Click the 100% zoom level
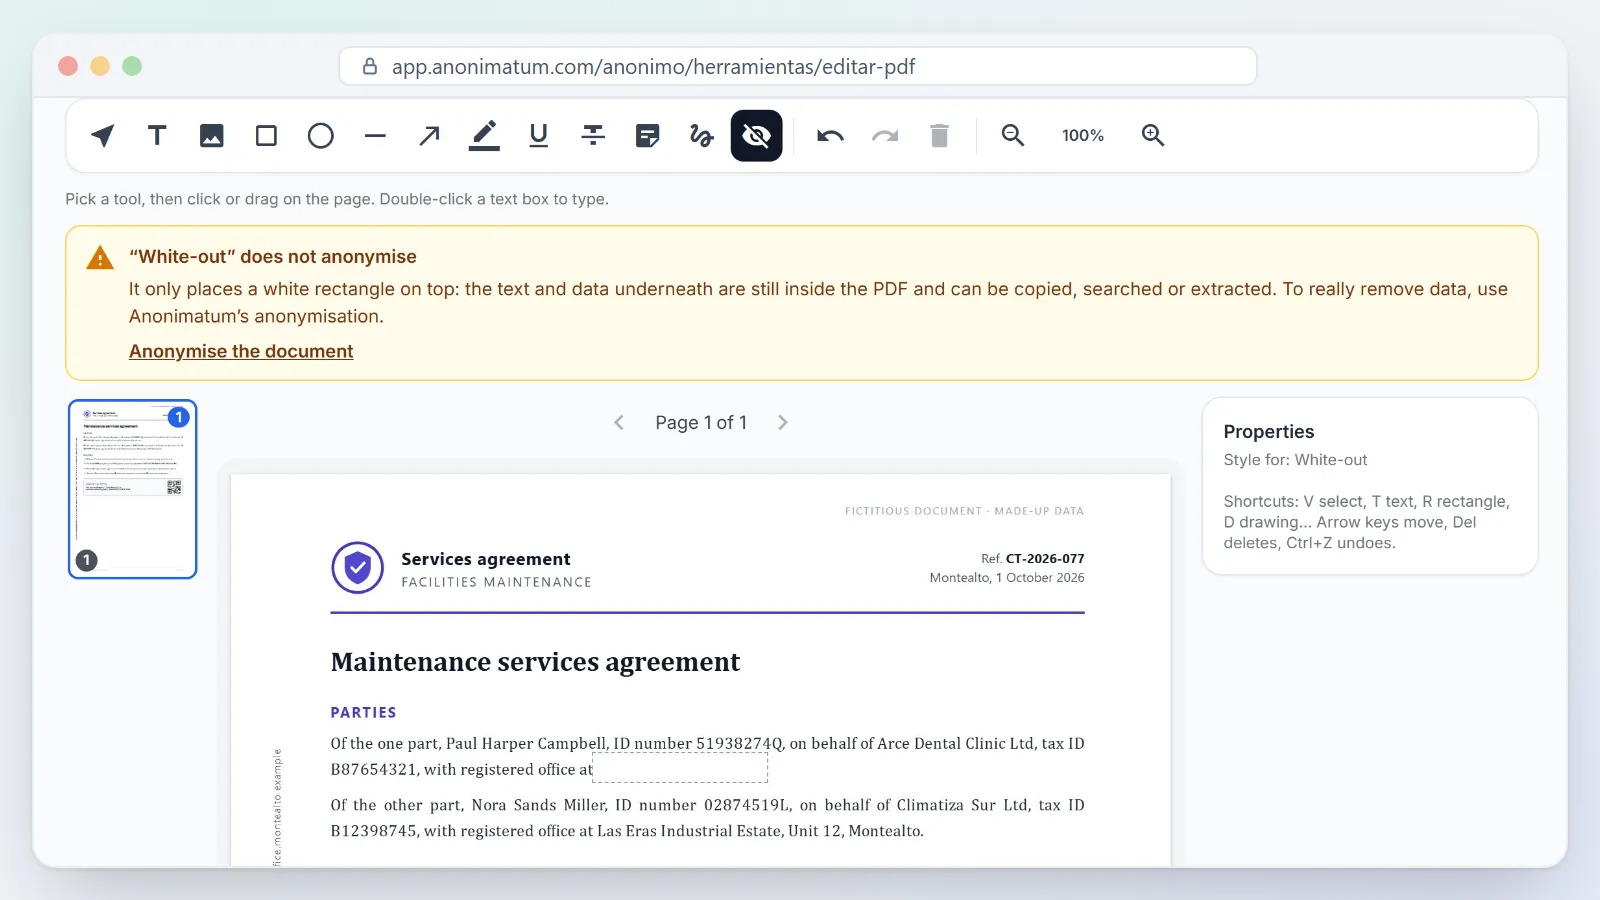Image resolution: width=1600 pixels, height=900 pixels. coord(1083,136)
